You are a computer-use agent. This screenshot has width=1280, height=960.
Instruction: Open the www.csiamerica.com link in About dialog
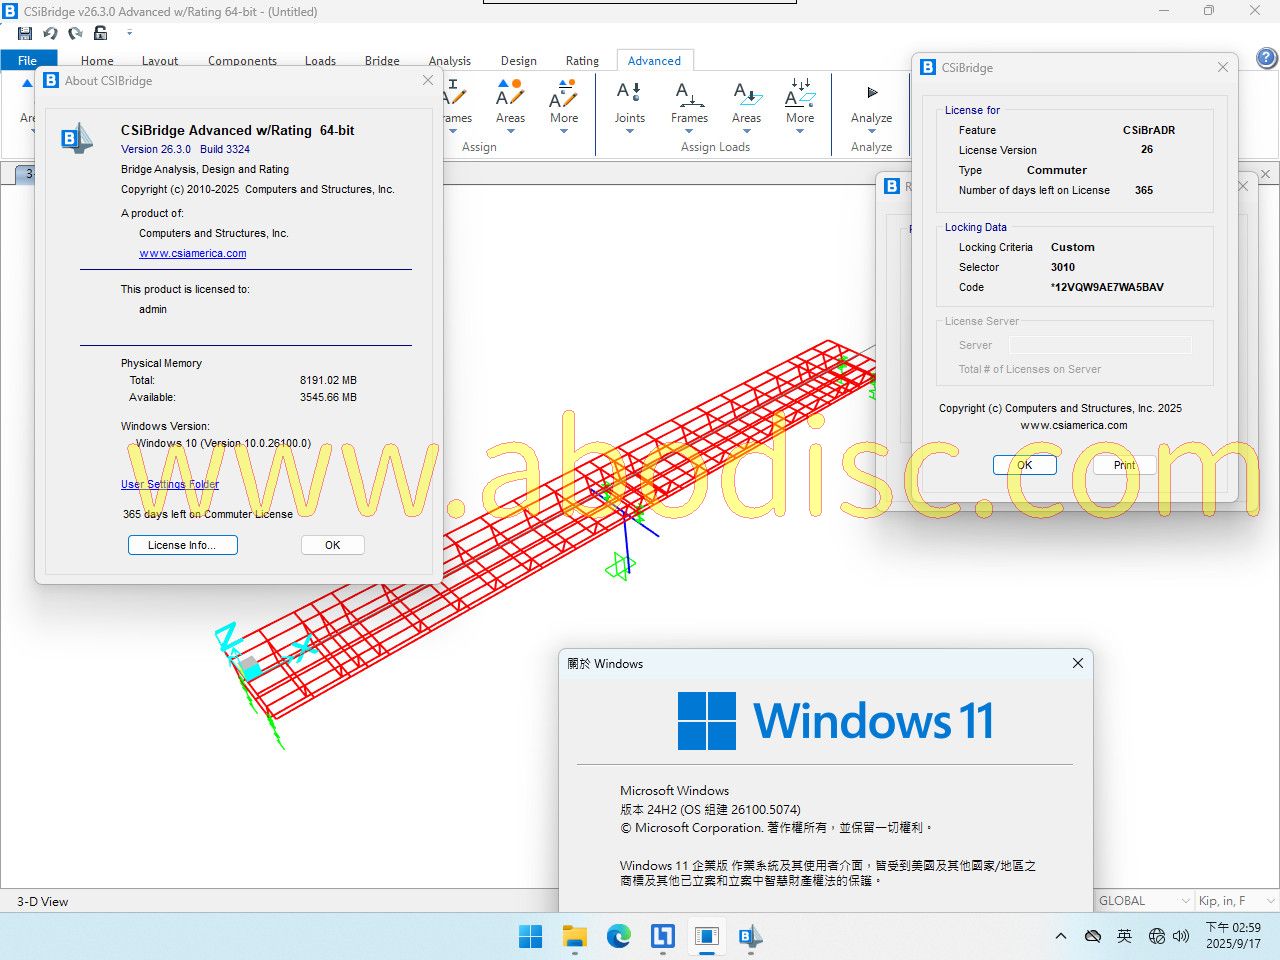[x=193, y=253]
